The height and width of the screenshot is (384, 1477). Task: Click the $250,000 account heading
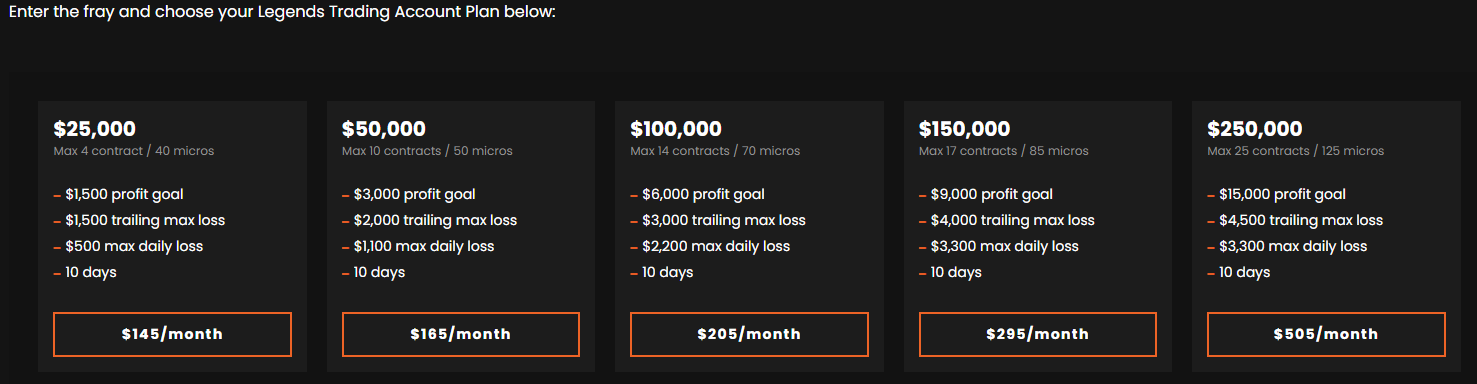point(1255,129)
